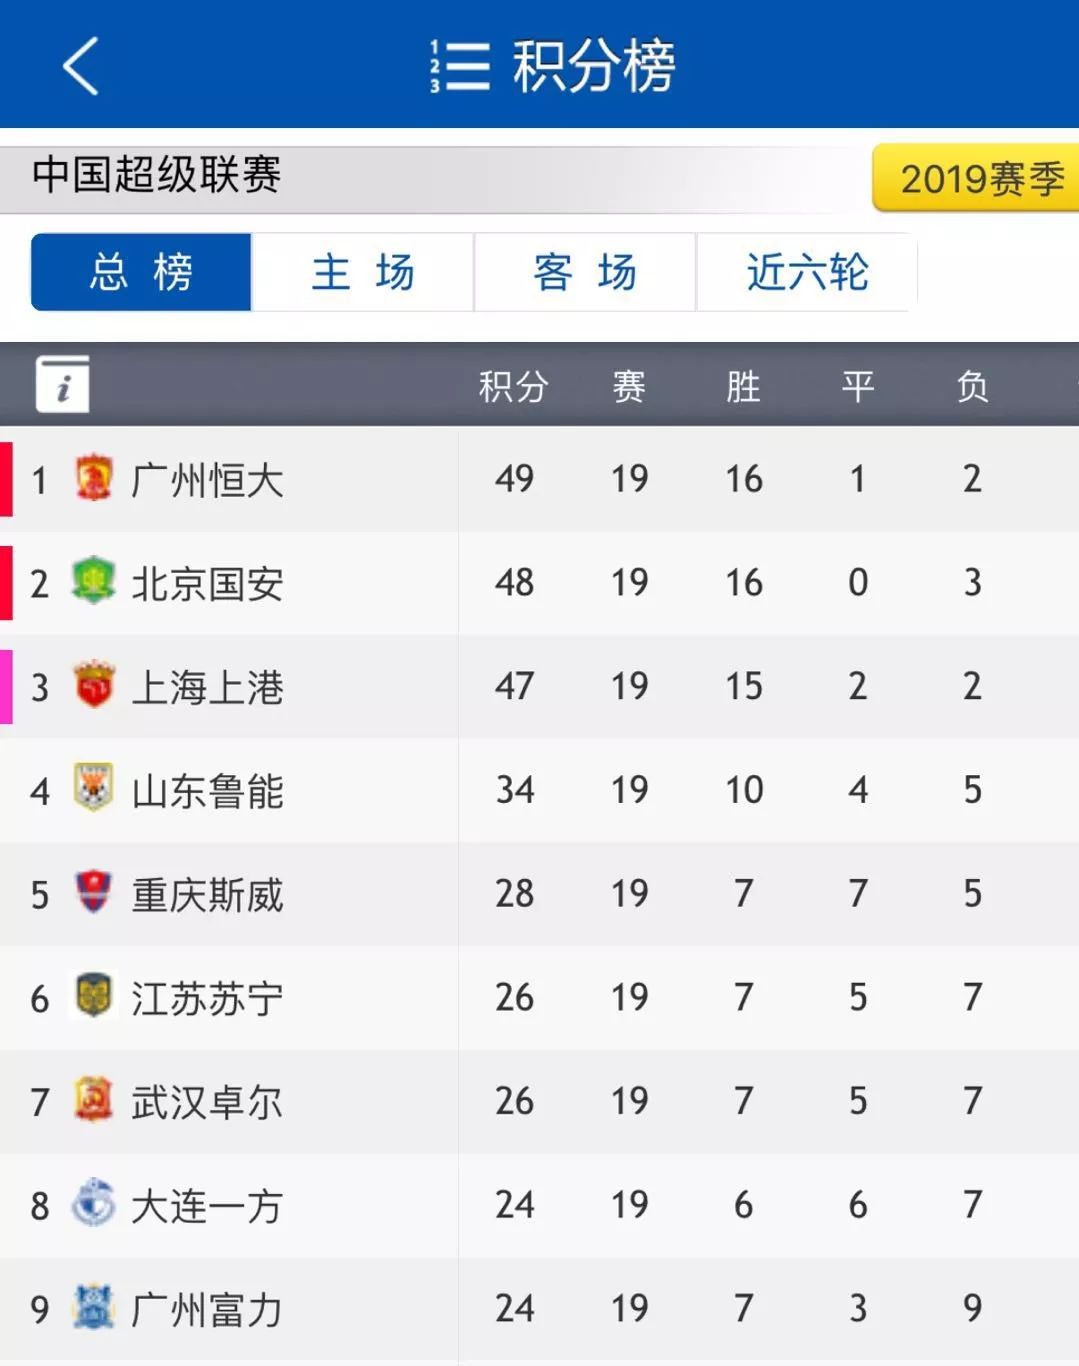Viewport: 1079px width, 1366px height.
Task: Tap the 北京国安 team crest
Action: tap(94, 581)
